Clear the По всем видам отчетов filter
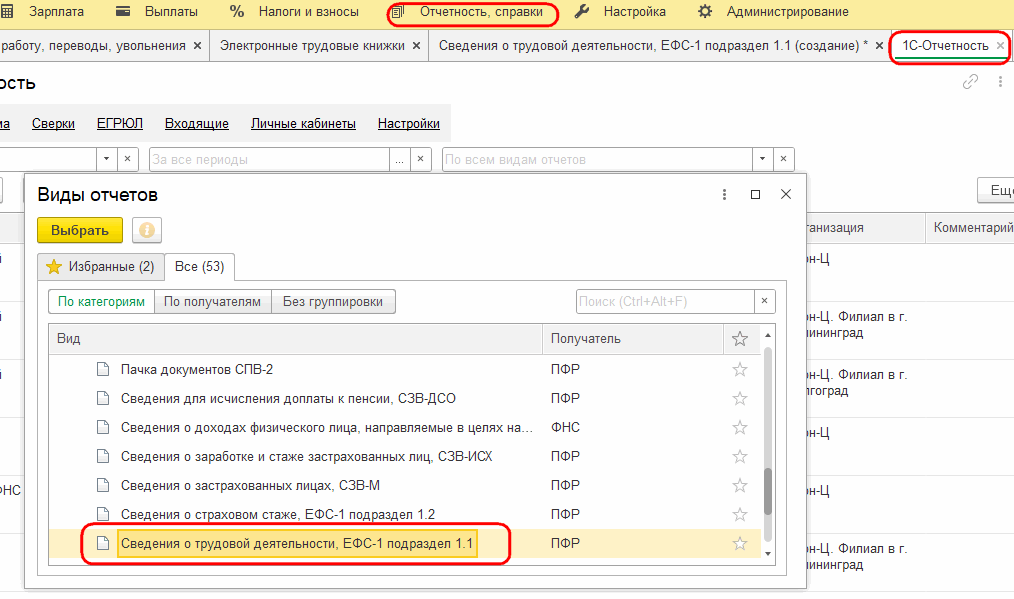This screenshot has height=599, width=1014. tap(784, 159)
